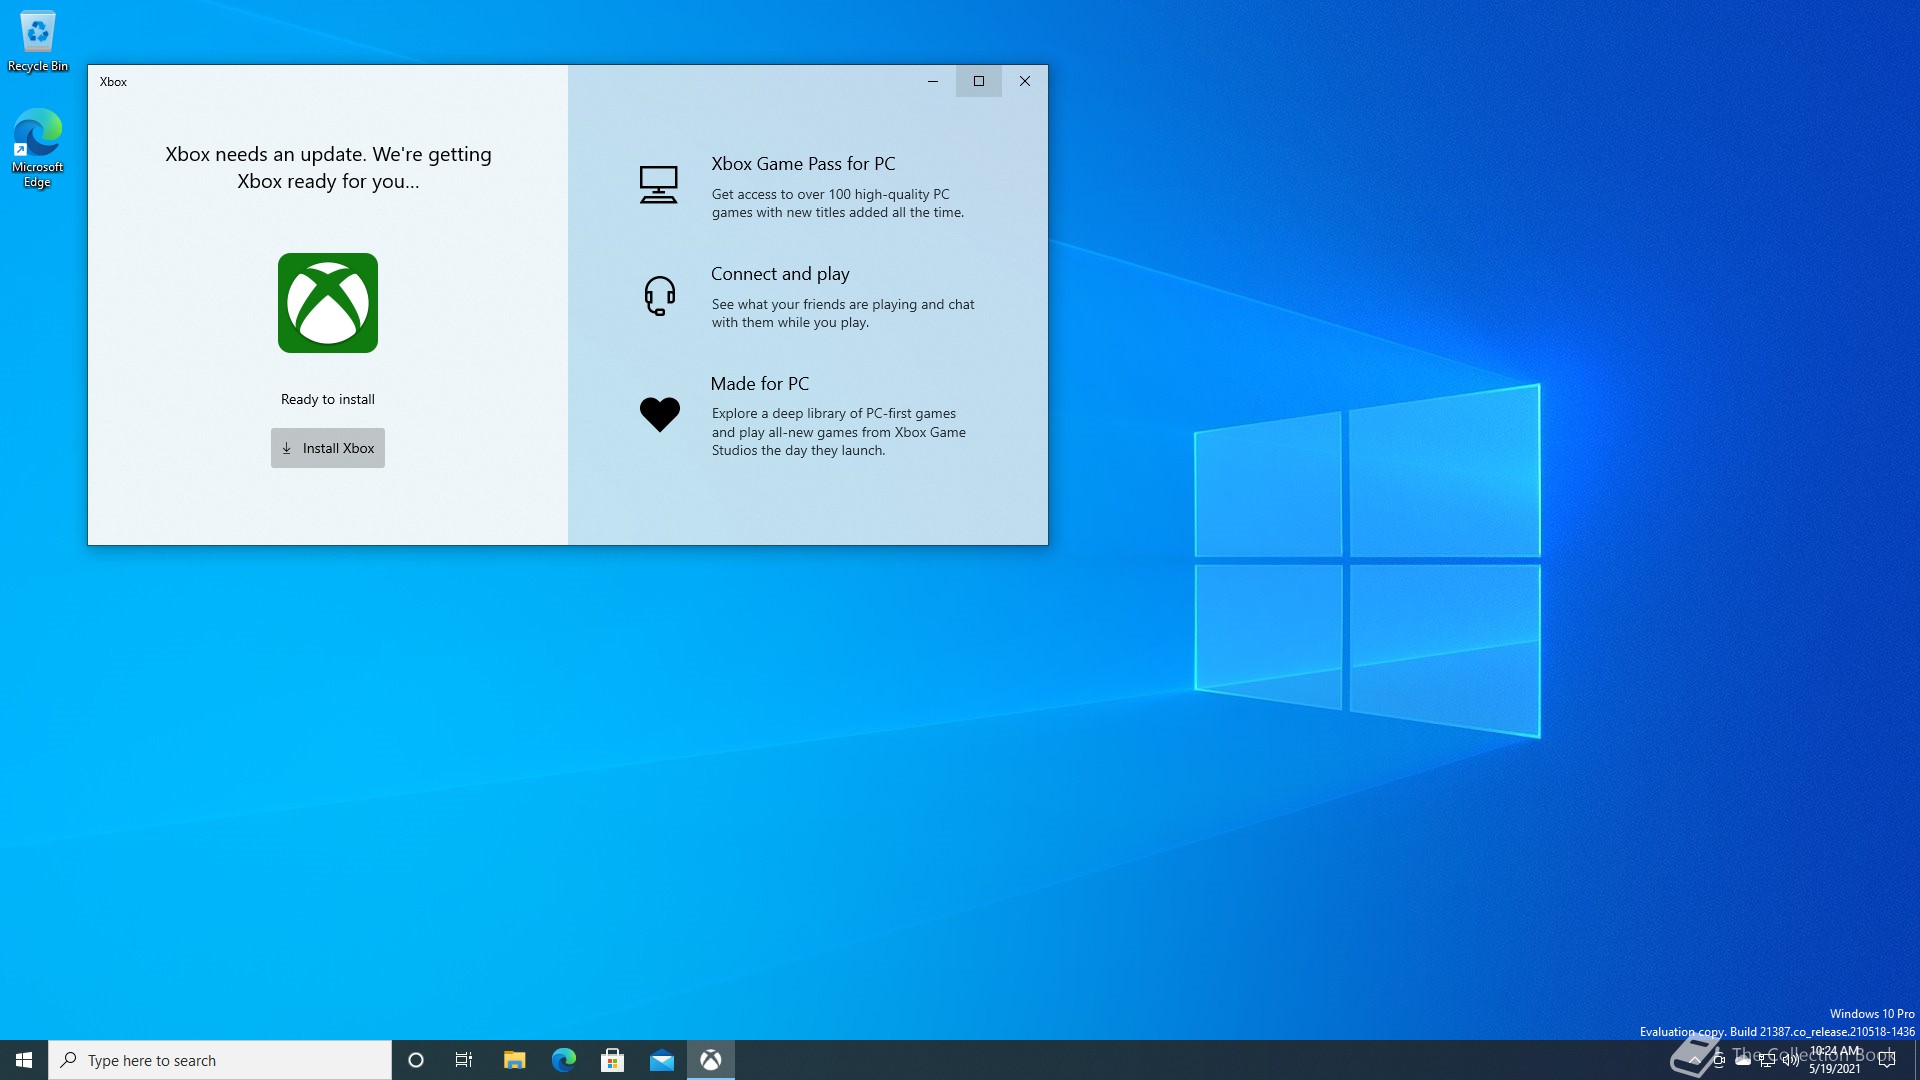The image size is (1920, 1080).
Task: Launch File Explorer from the taskbar
Action: tap(514, 1060)
